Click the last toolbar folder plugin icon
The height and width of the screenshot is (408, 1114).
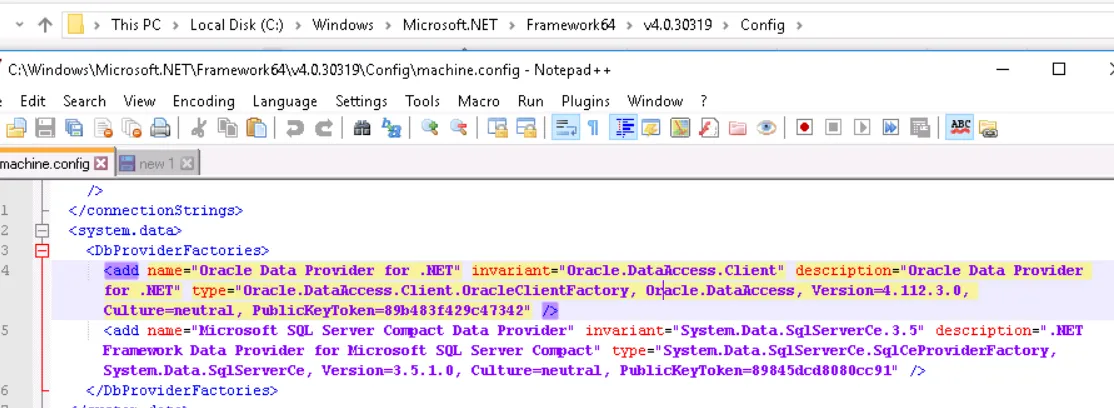click(988, 128)
